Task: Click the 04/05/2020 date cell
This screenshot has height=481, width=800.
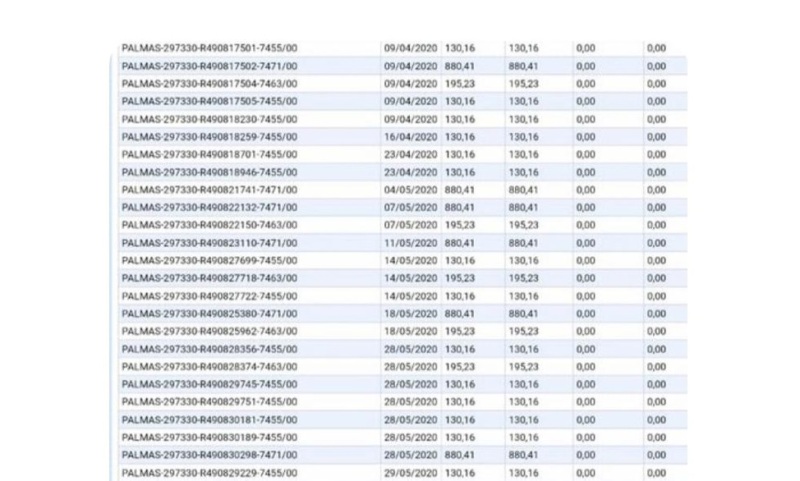Action: tap(410, 190)
